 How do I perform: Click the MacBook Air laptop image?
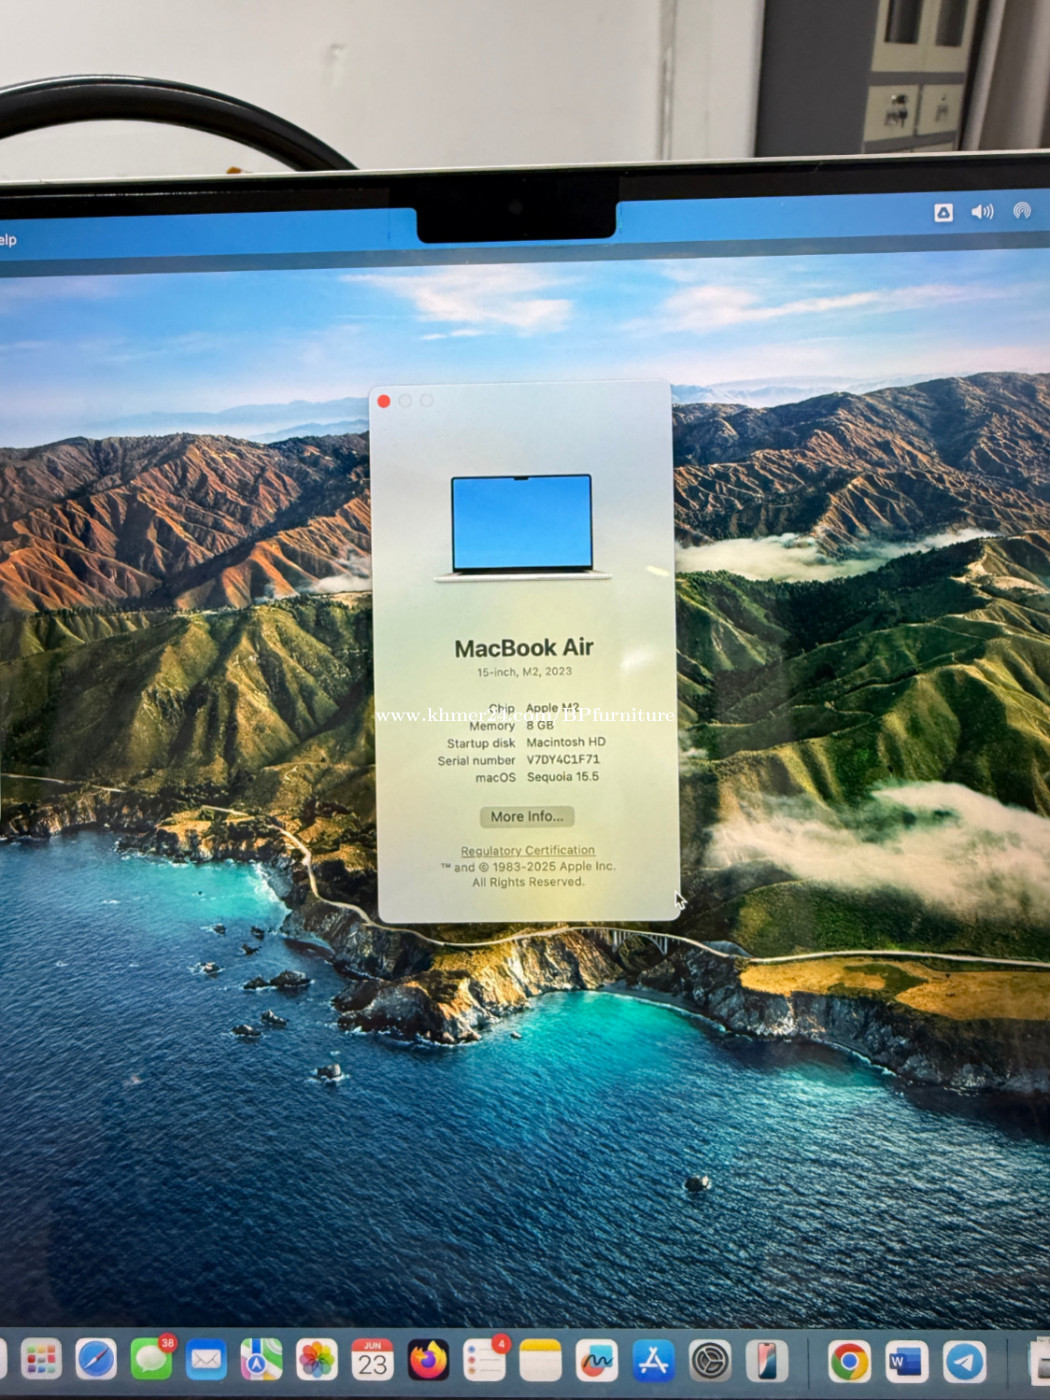(521, 527)
